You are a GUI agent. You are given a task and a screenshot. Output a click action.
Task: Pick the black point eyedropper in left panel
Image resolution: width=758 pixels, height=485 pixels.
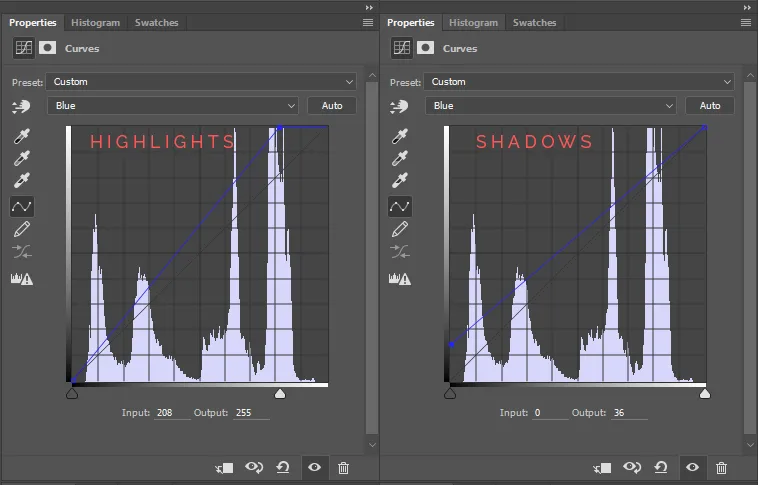[x=22, y=136]
